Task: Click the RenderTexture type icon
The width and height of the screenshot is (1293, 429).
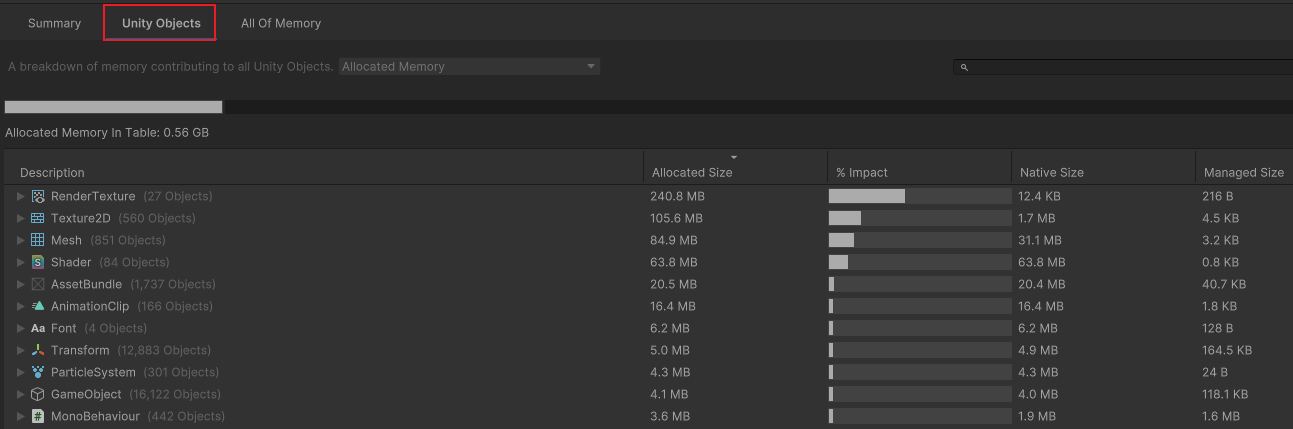Action: [x=38, y=196]
